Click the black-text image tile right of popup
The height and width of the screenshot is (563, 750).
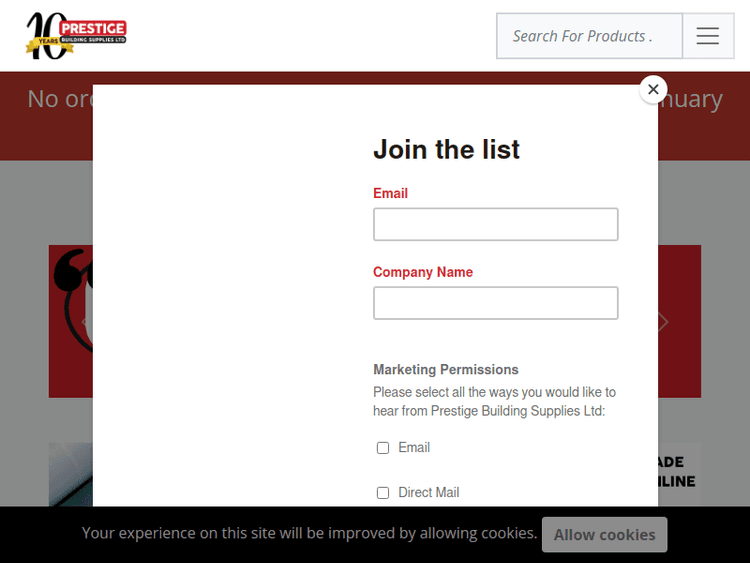click(678, 472)
